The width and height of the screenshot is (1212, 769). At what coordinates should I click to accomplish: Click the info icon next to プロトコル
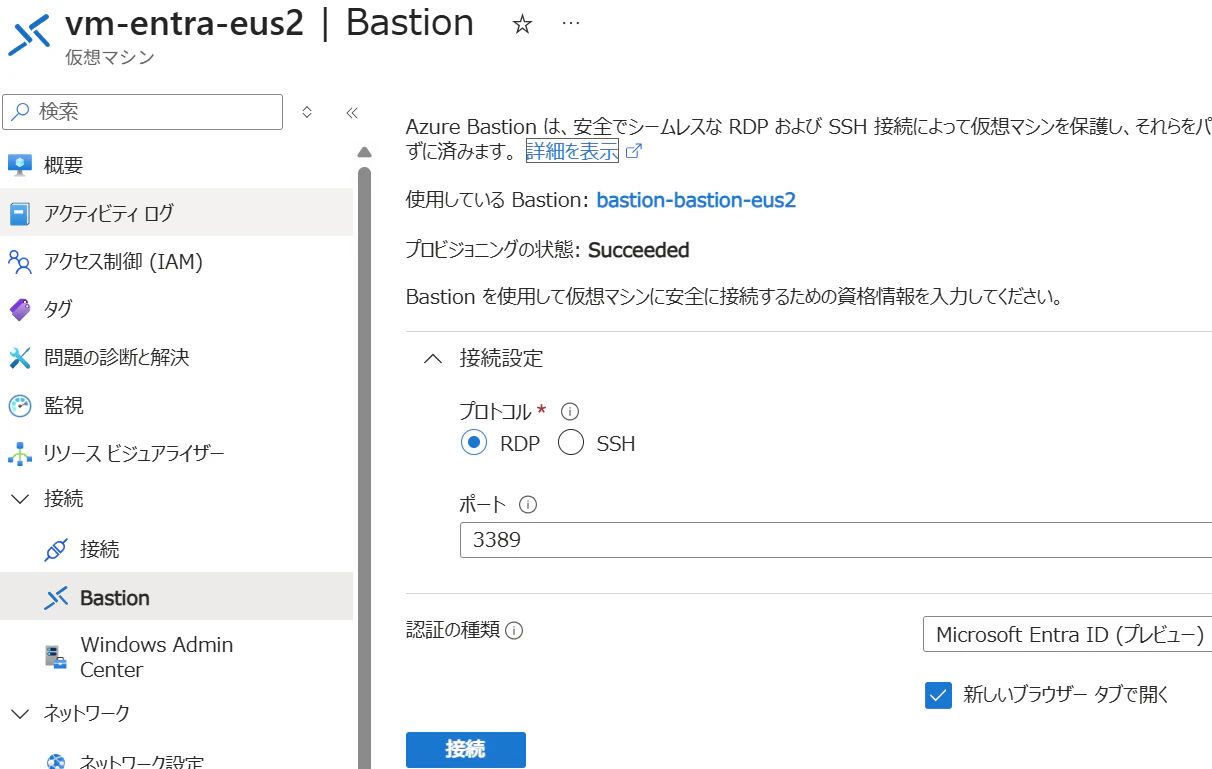pyautogui.click(x=570, y=411)
